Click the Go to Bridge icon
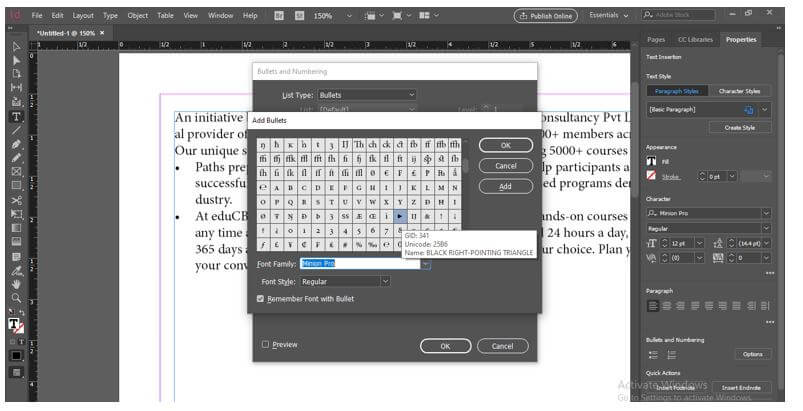This screenshot has width=803, height=411. pos(279,16)
